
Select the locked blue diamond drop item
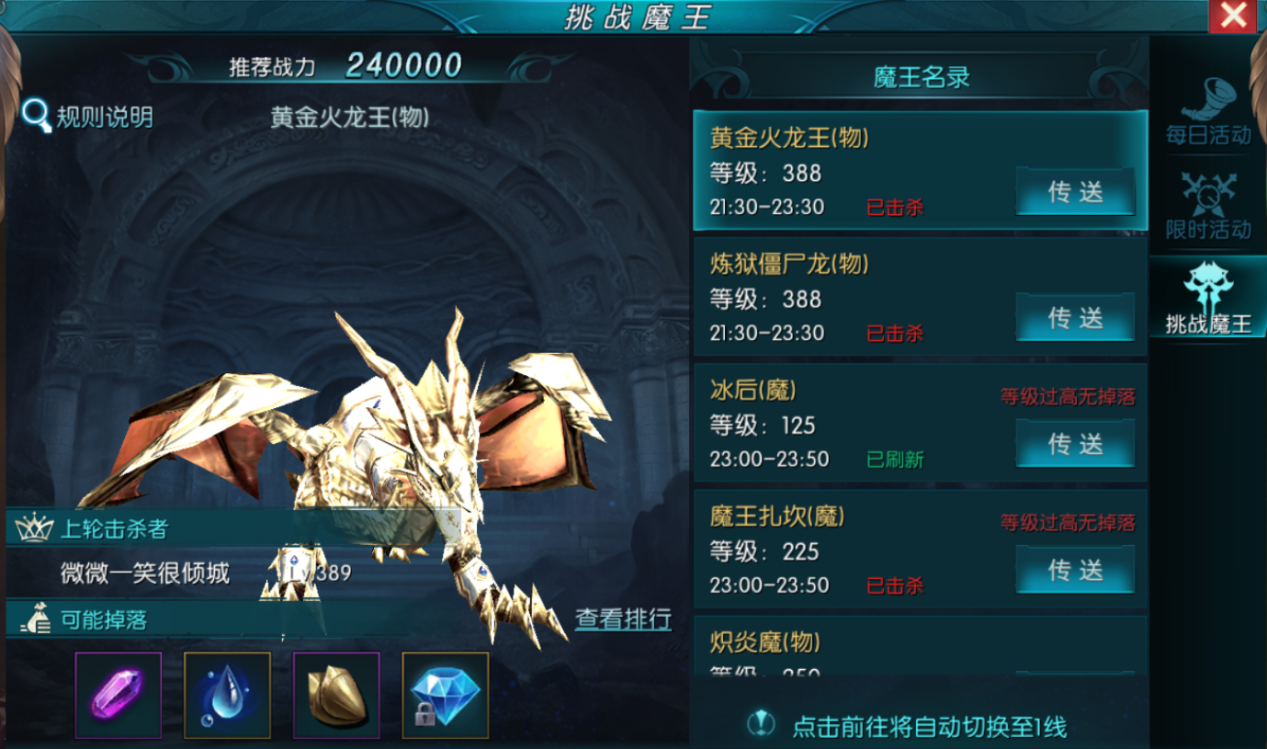pos(445,695)
